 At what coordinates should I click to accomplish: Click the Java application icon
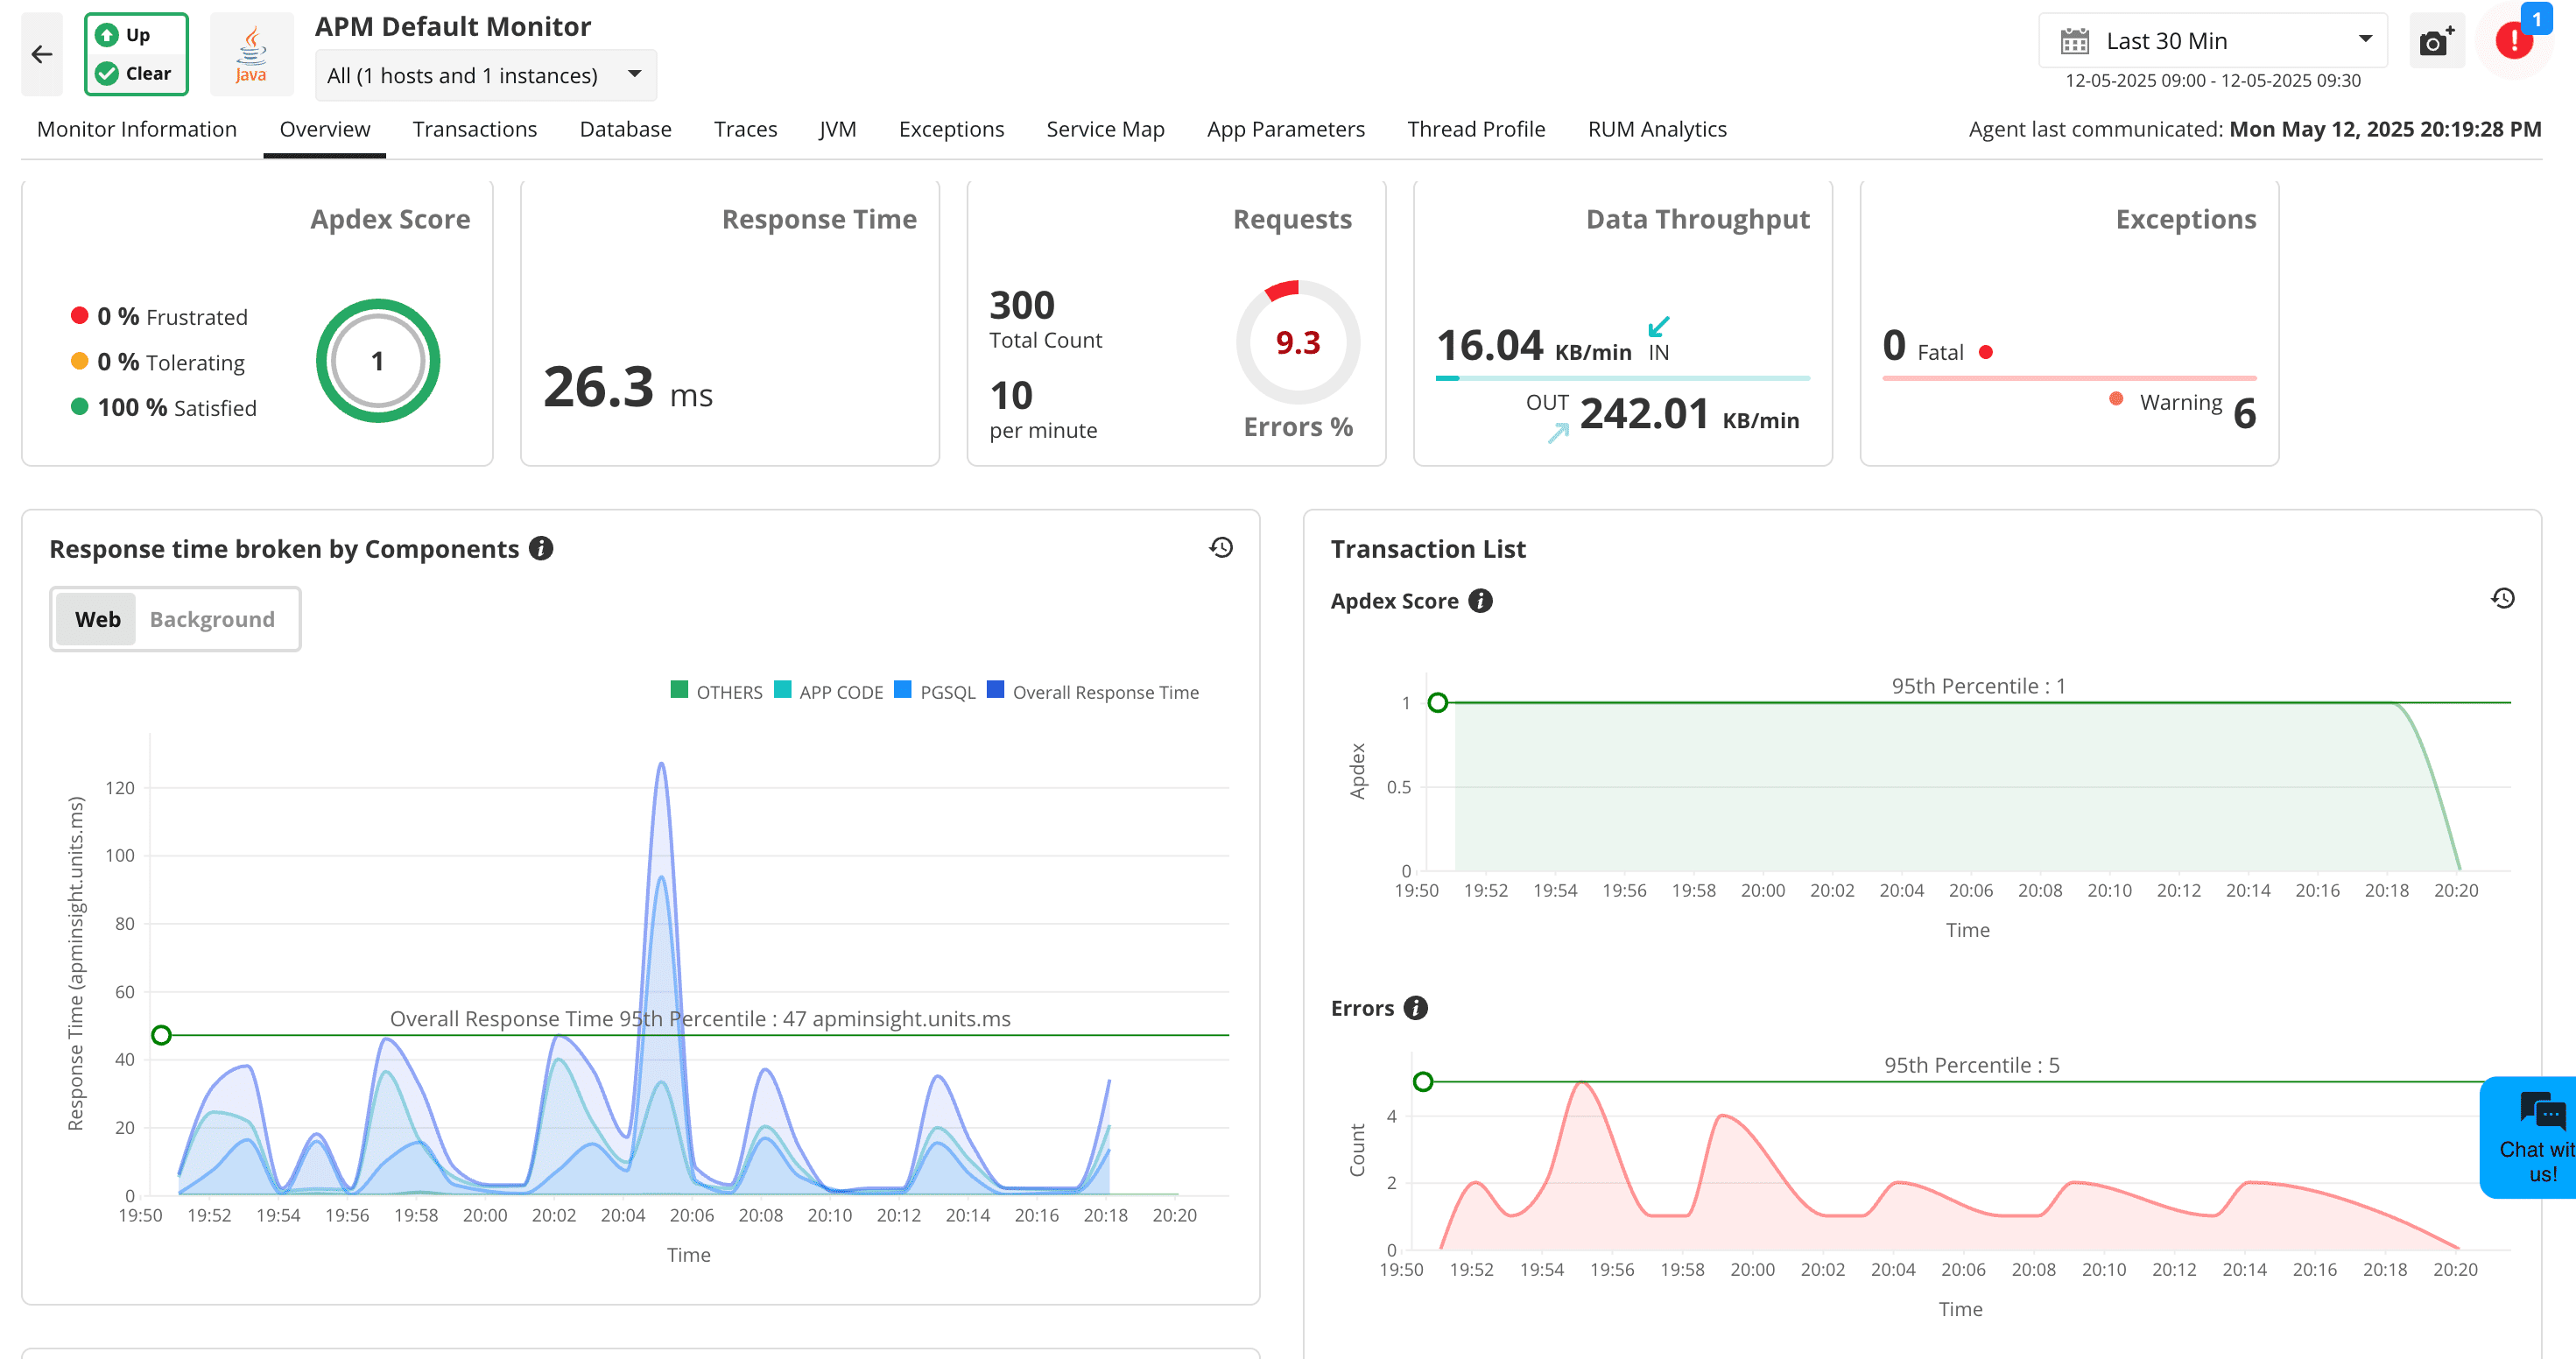click(251, 54)
